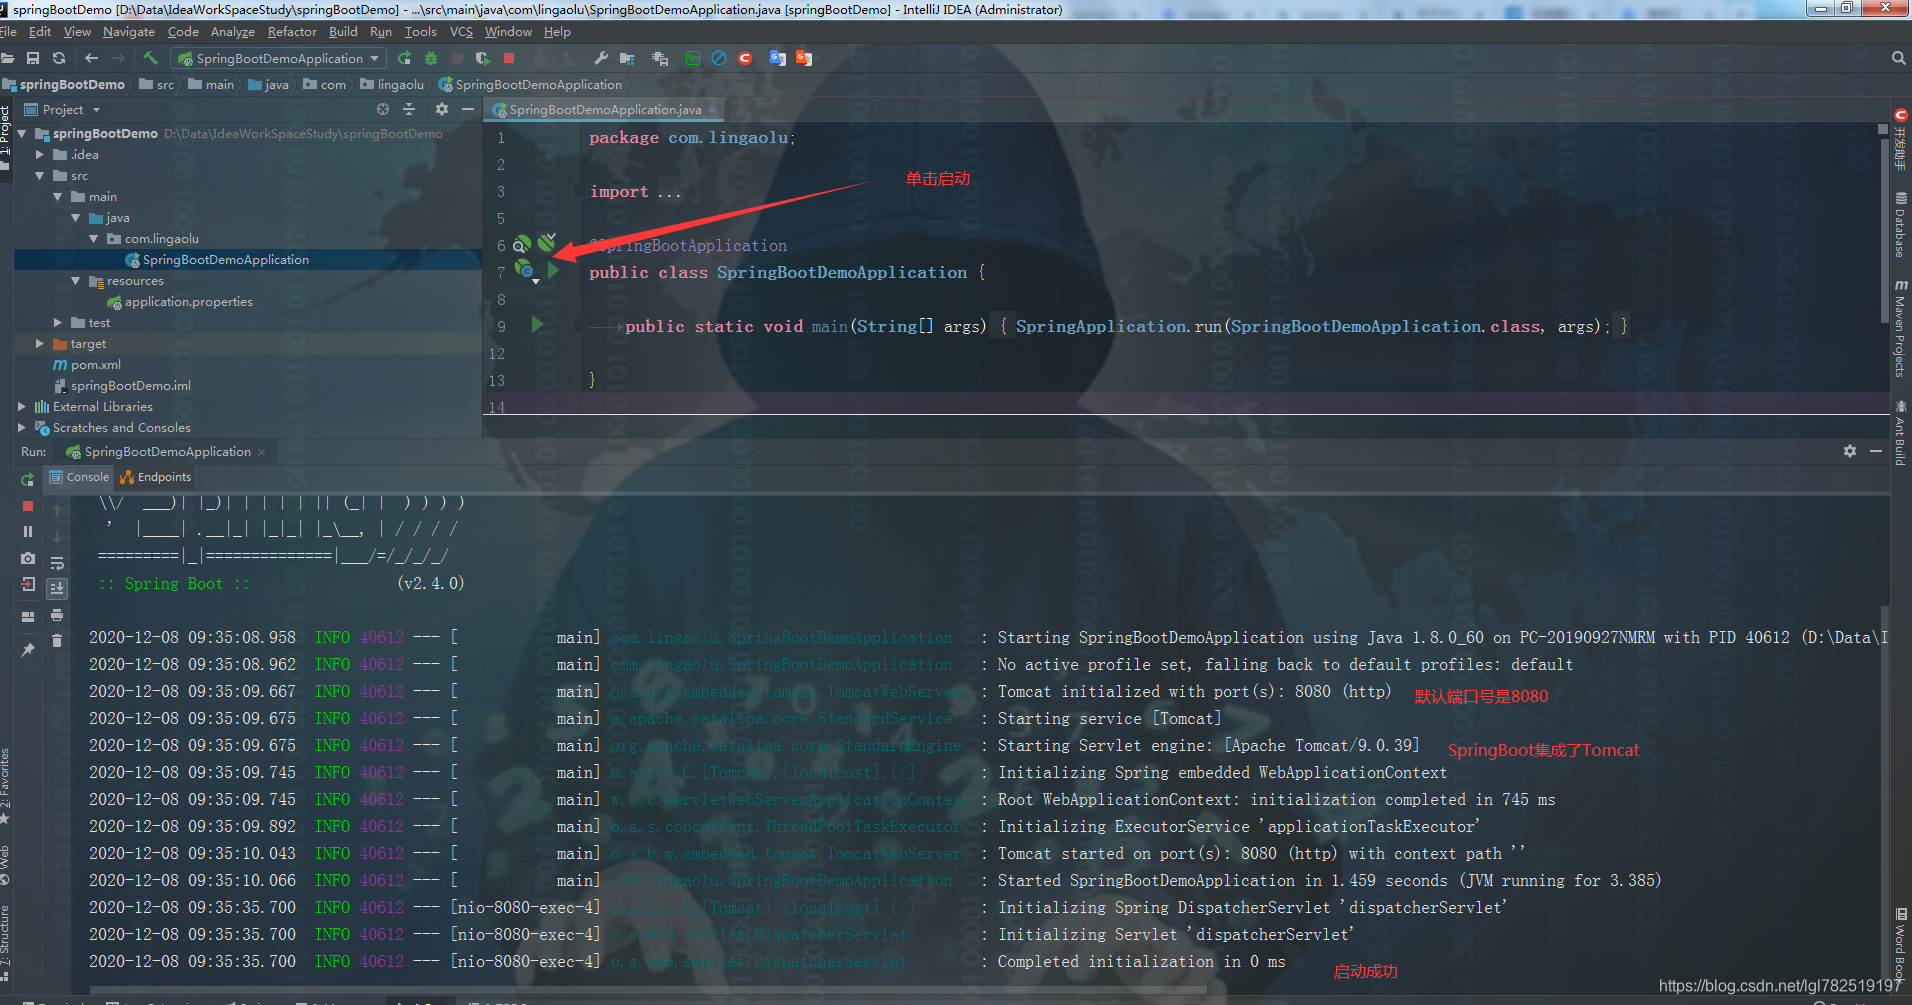This screenshot has width=1912, height=1005.
Task: Clear console with the trash icon
Action: [x=57, y=641]
